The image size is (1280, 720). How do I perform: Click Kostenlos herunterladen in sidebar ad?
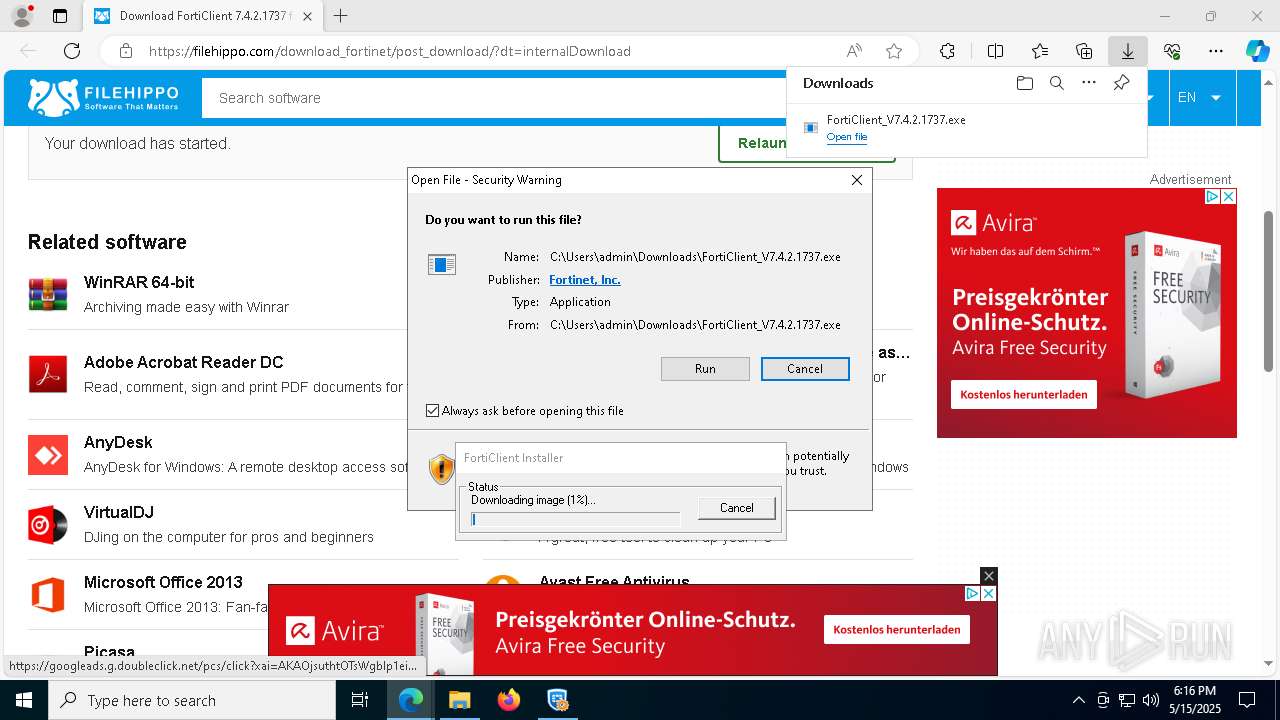pyautogui.click(x=1024, y=395)
